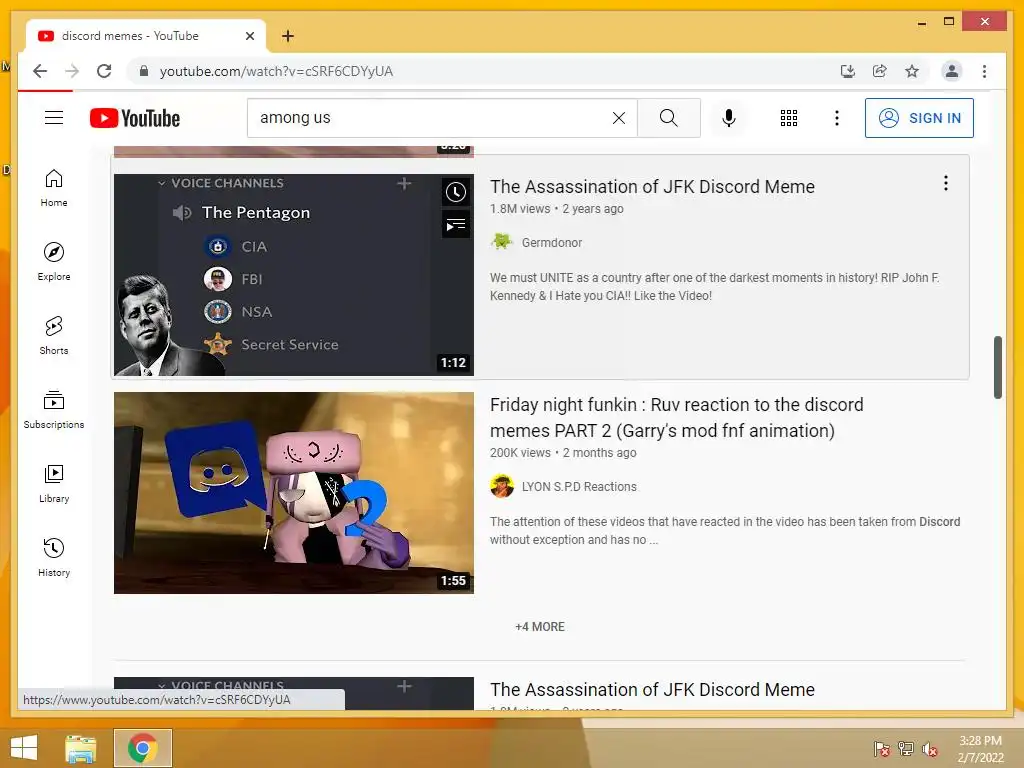Screen dimensions: 1024x768
Task: Go to Home in the sidebar
Action: (x=54, y=188)
